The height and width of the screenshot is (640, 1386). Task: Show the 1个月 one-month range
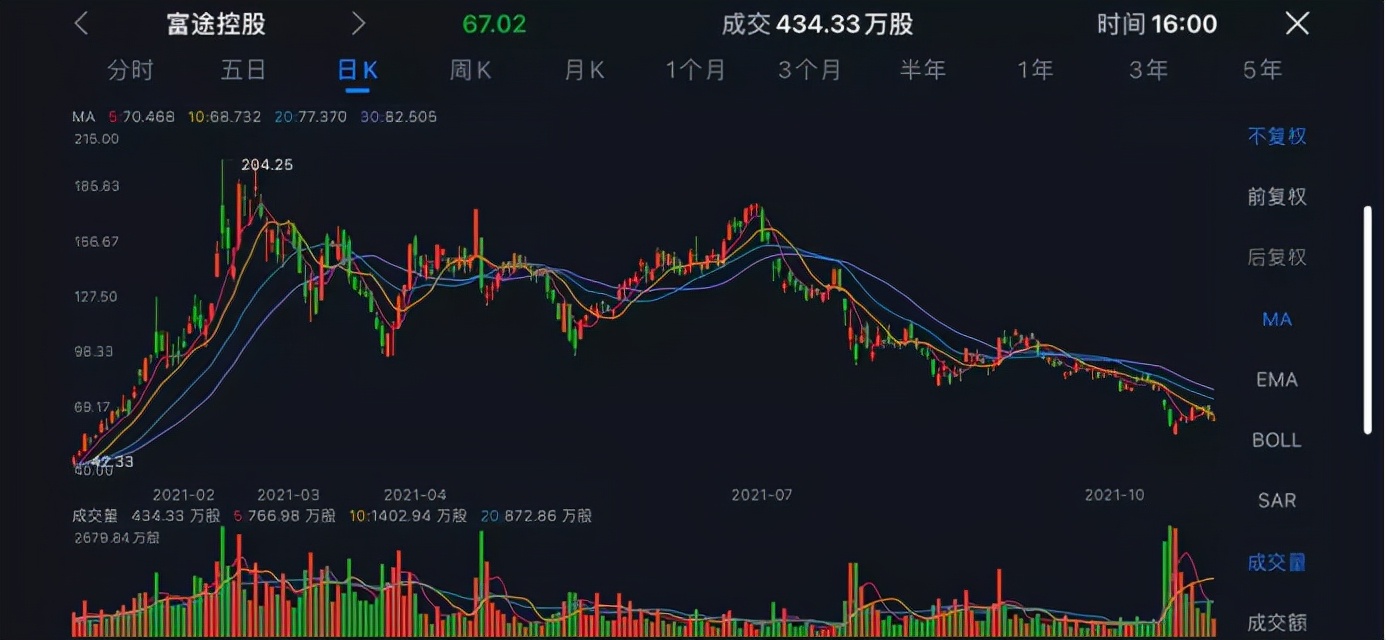click(x=696, y=70)
